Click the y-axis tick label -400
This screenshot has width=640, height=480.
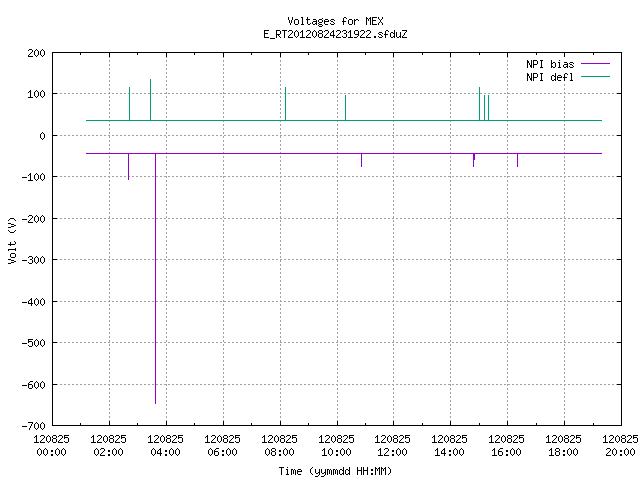33,302
